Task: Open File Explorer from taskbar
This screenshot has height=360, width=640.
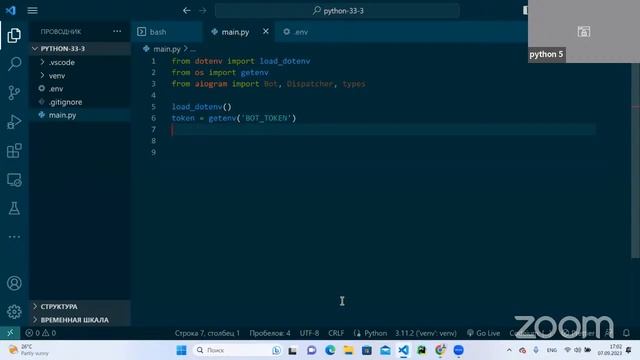Action: coord(348,350)
